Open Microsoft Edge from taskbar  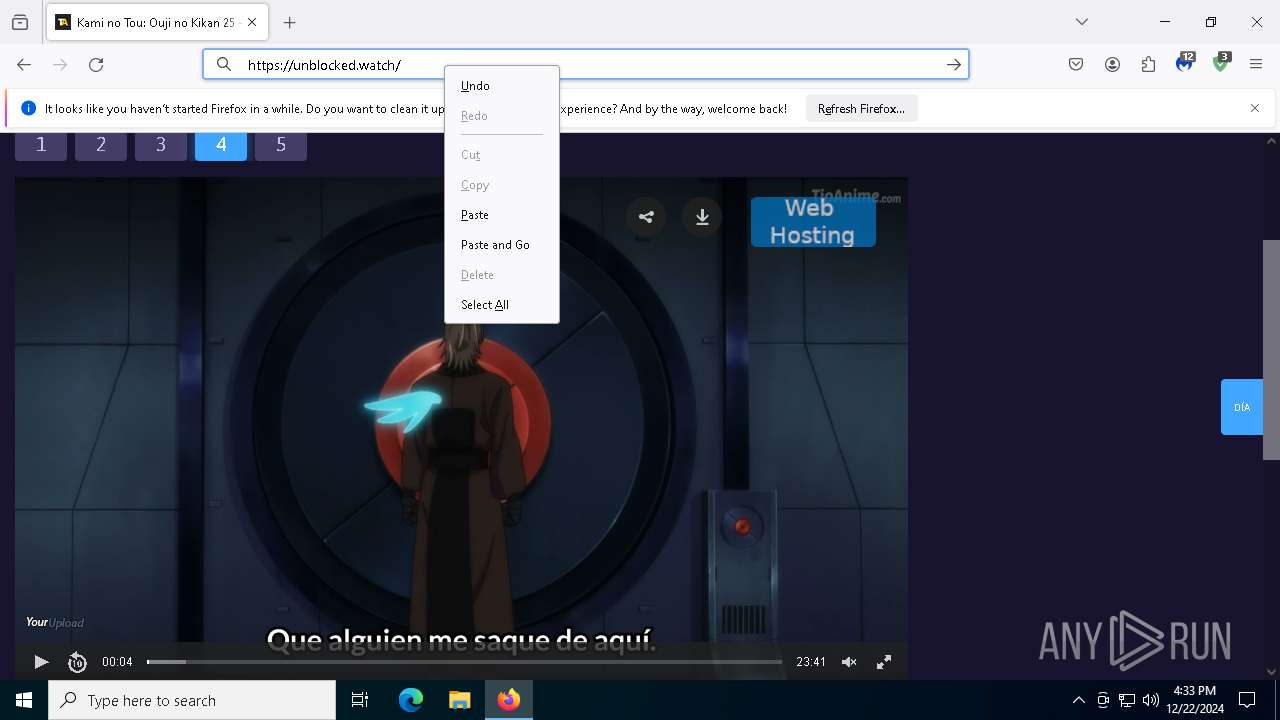(411, 700)
